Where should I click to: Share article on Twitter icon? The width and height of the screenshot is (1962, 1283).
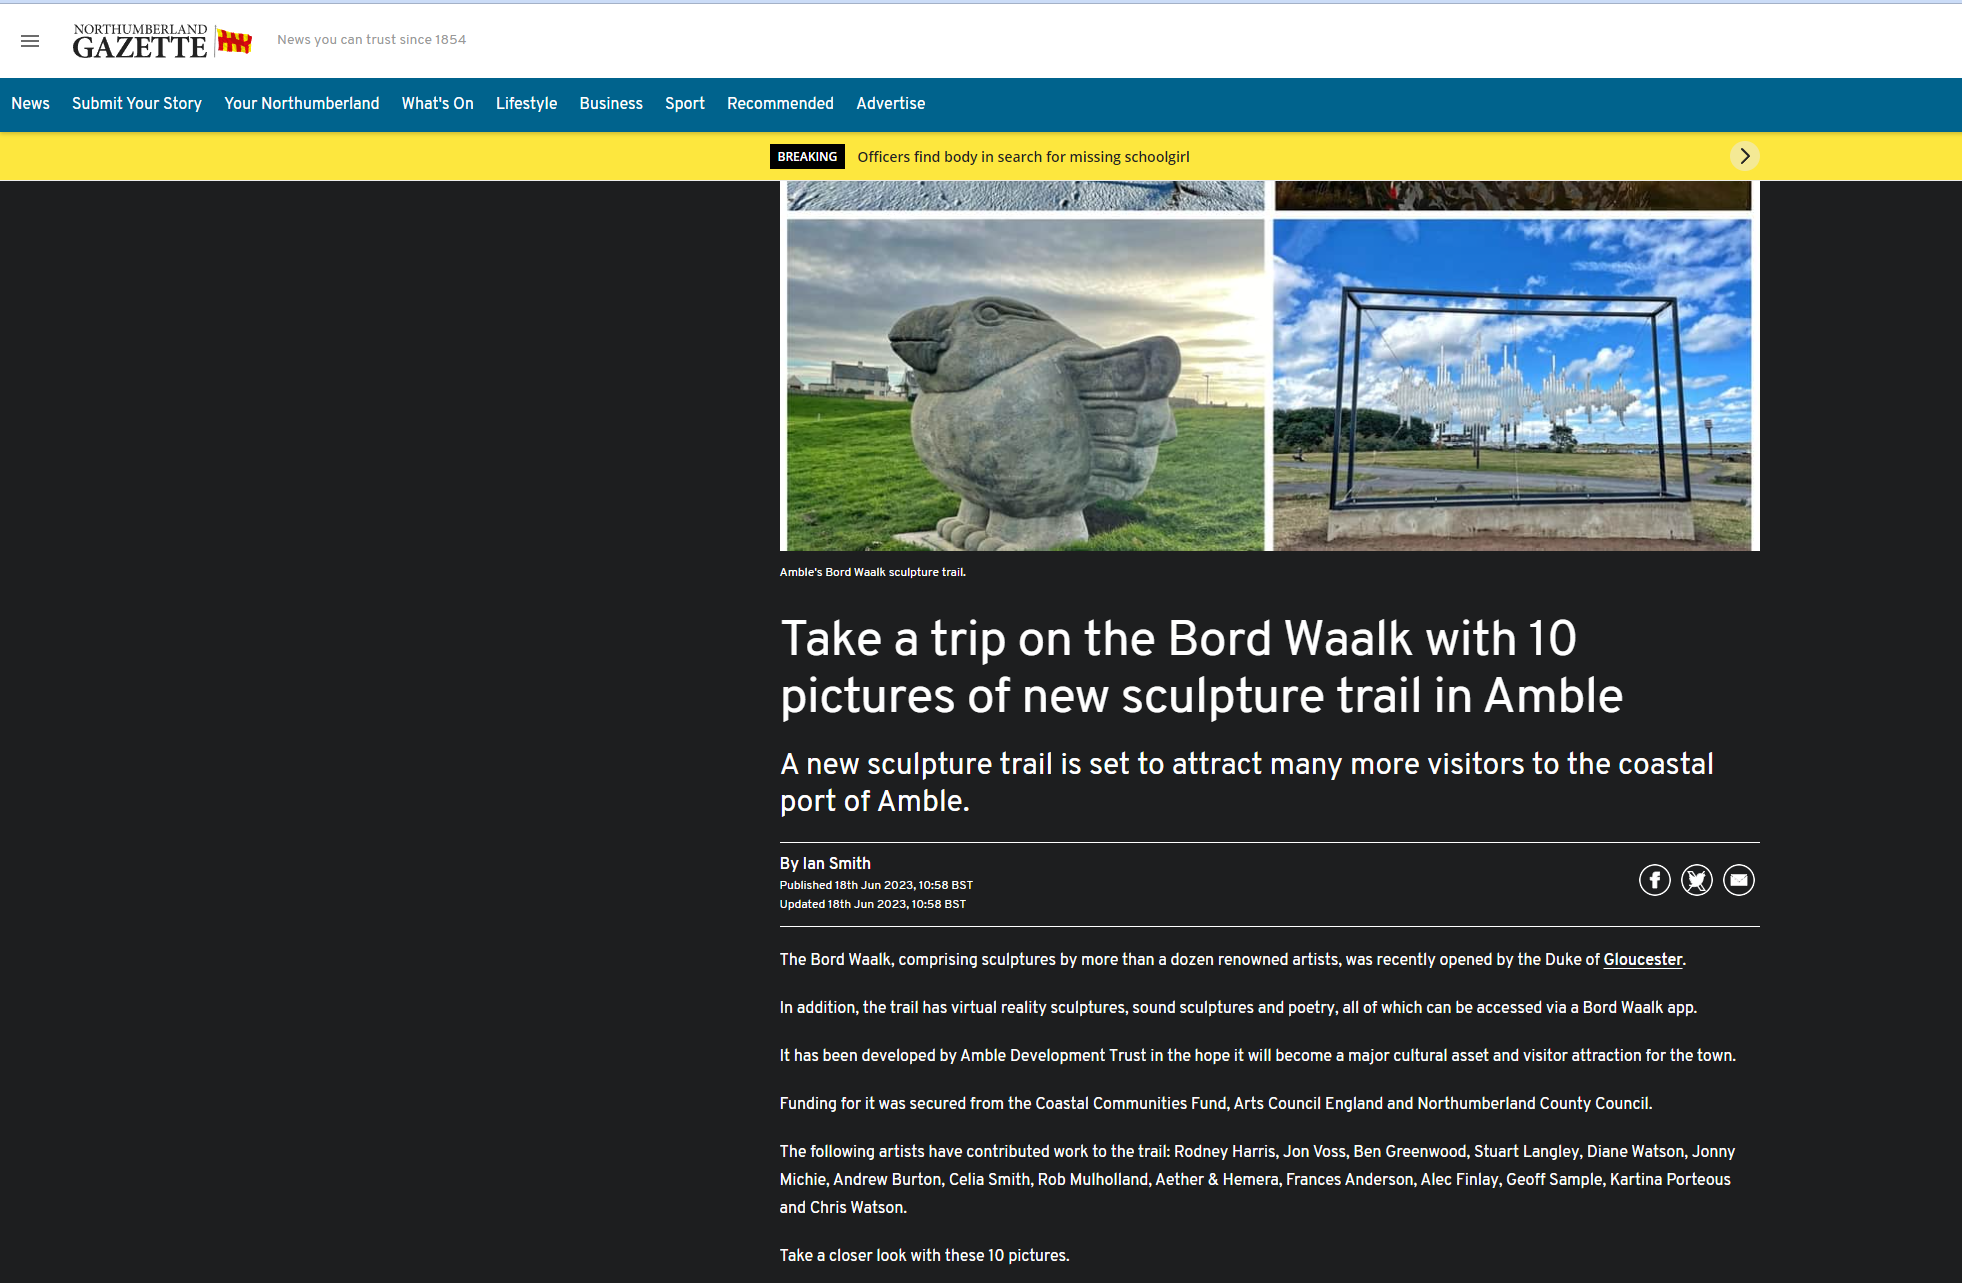1697,880
